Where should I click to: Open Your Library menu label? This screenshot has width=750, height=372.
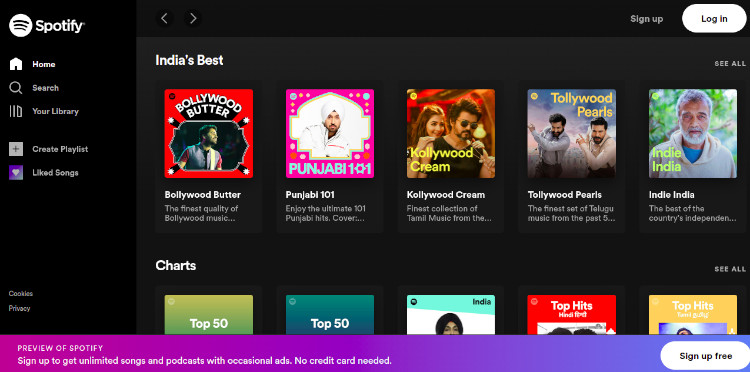click(55, 111)
